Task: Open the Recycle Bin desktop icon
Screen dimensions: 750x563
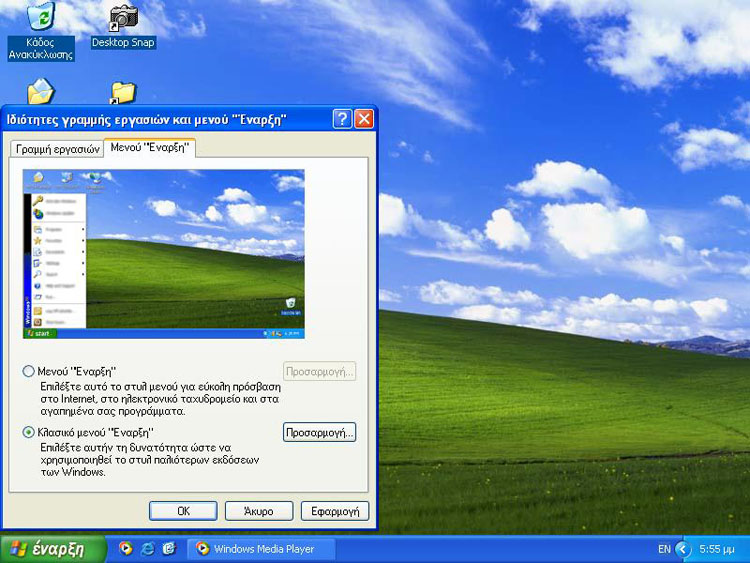Action: point(41,31)
